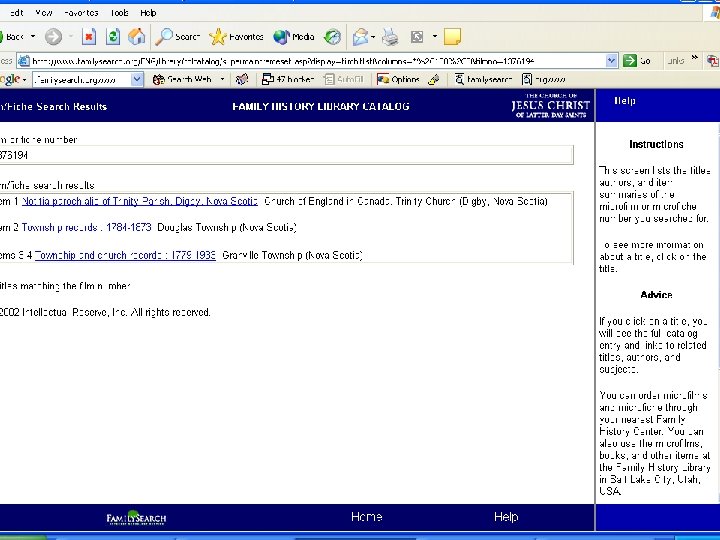Open Favorites star in the toolbar
Viewport: 720px width, 540px height.
tap(236, 37)
